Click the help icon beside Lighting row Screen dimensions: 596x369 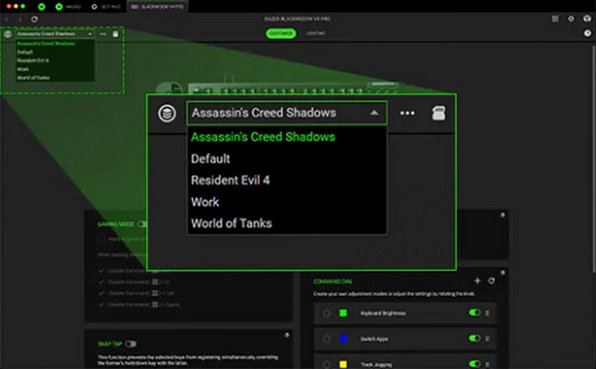pyautogui.click(x=588, y=33)
